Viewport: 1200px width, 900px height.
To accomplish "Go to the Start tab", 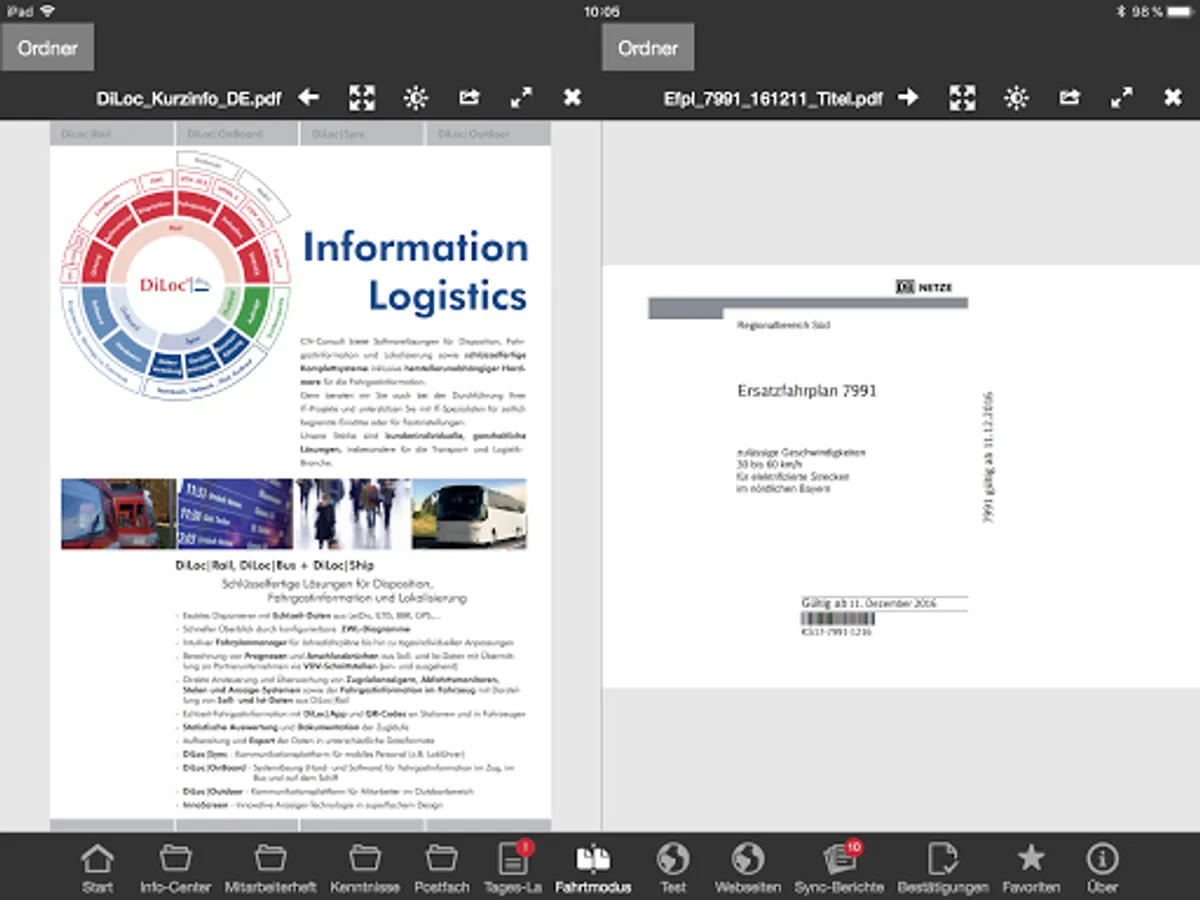I will (x=97, y=867).
